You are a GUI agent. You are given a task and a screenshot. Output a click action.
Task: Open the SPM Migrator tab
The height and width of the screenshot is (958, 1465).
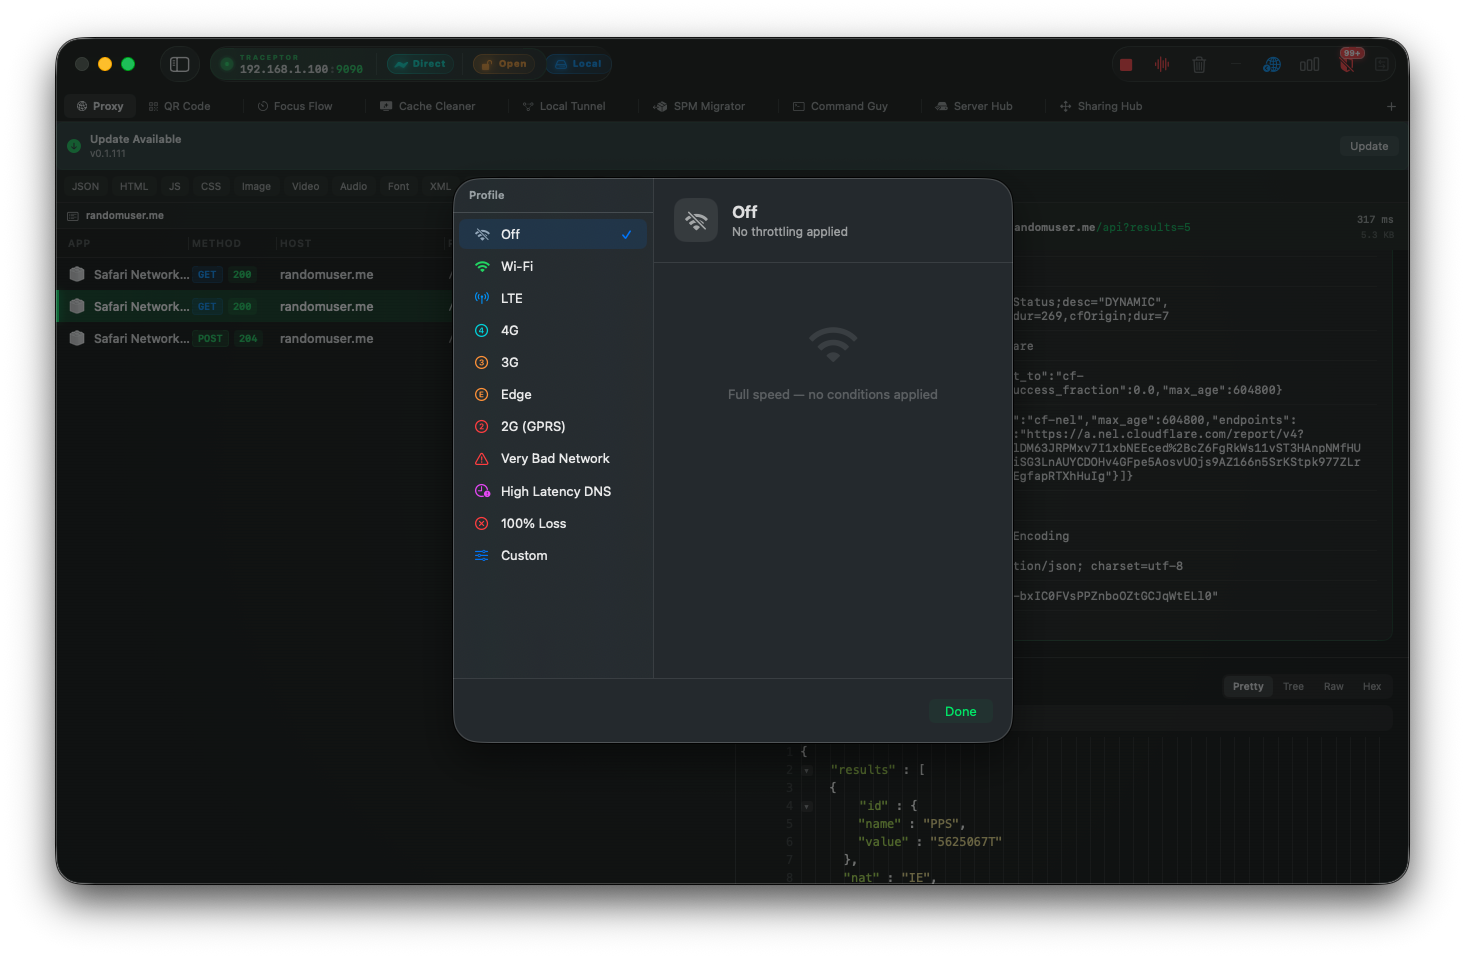pos(699,106)
